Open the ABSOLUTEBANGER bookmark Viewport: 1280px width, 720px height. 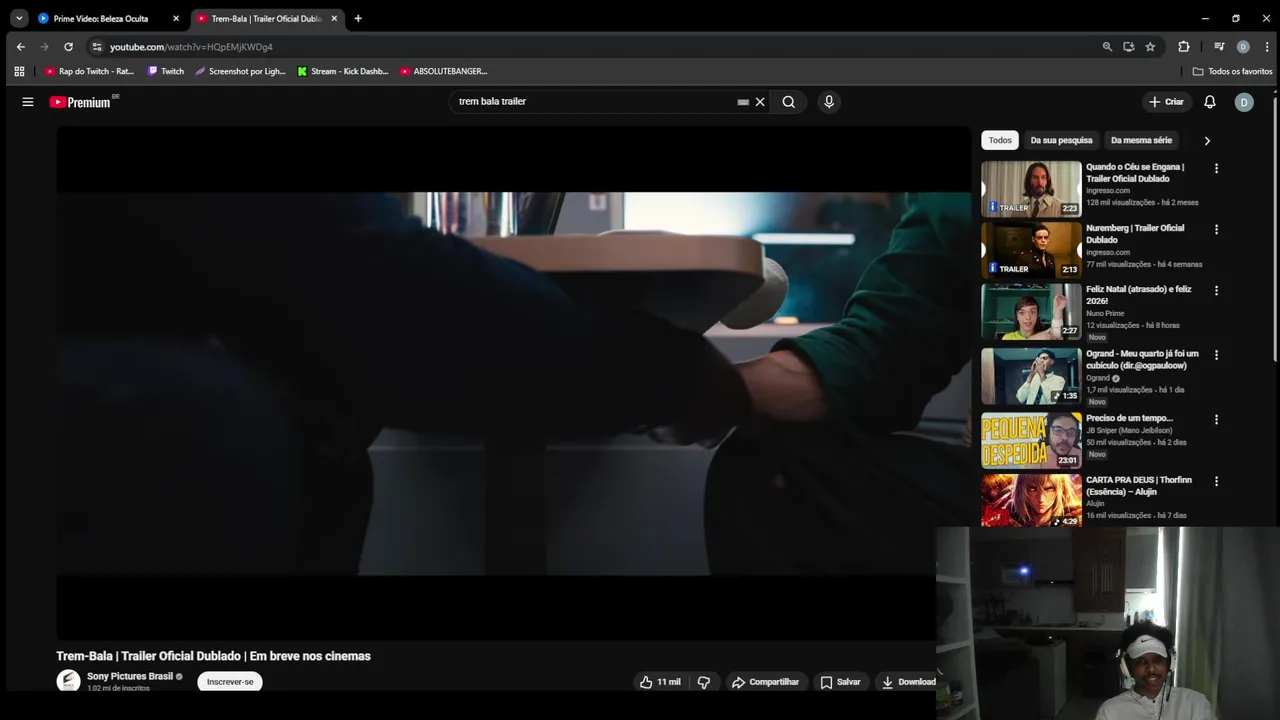click(443, 72)
